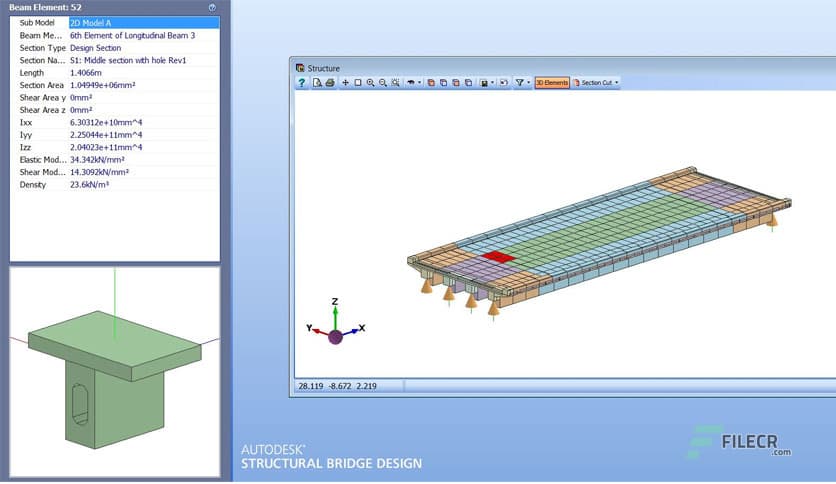Click the 'Design Section' value
The image size is (836, 484).
(x=95, y=47)
